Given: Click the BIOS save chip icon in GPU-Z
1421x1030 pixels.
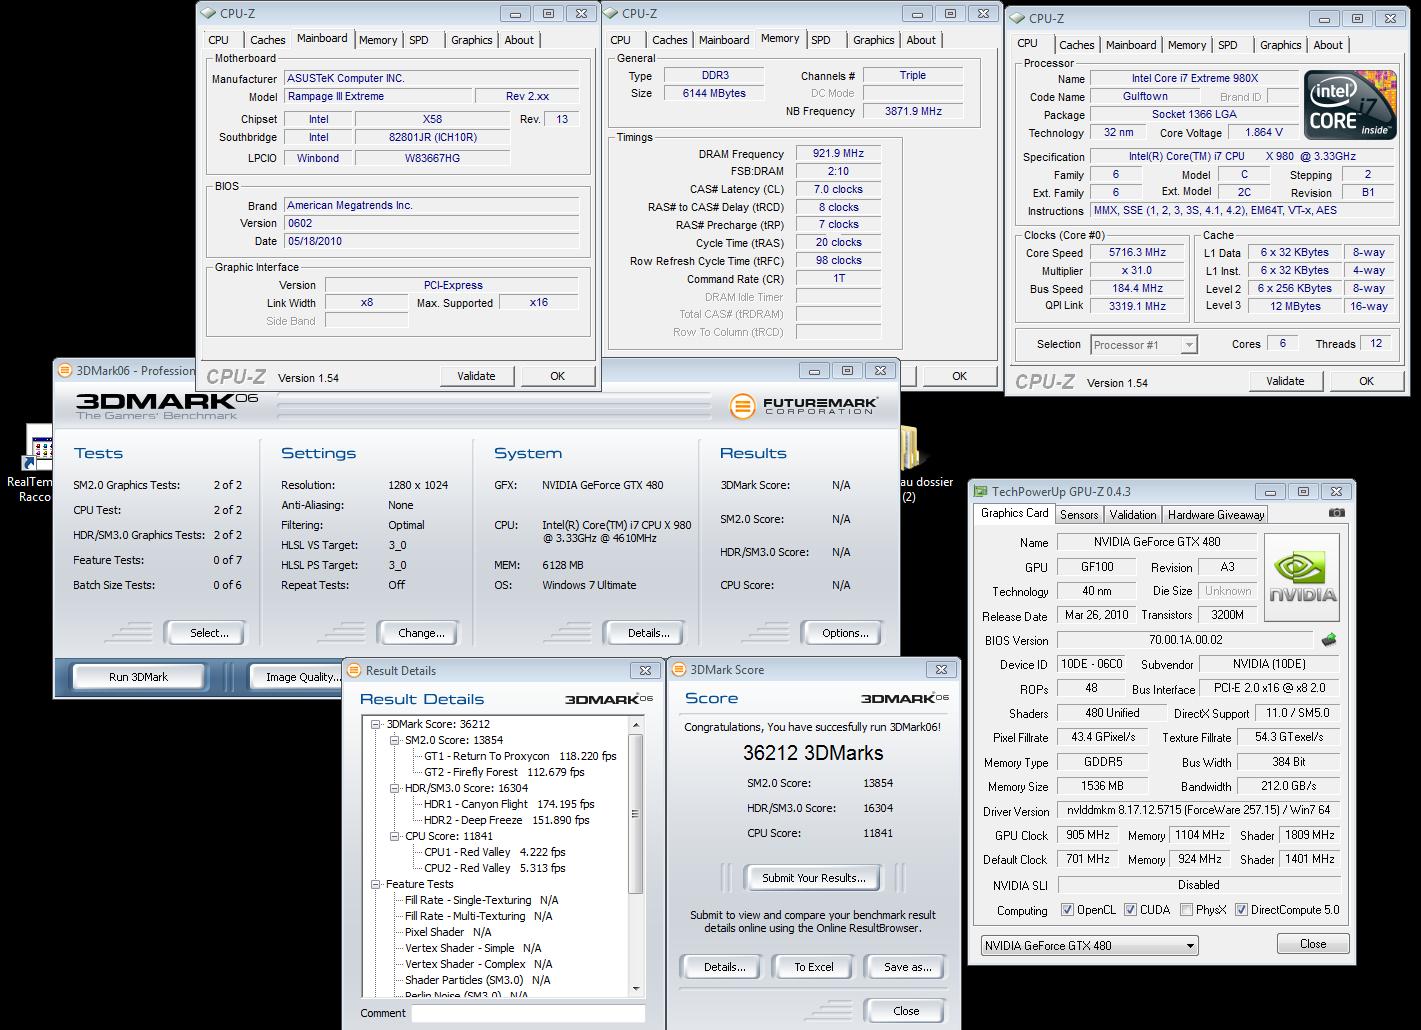Looking at the screenshot, I should click(x=1329, y=640).
